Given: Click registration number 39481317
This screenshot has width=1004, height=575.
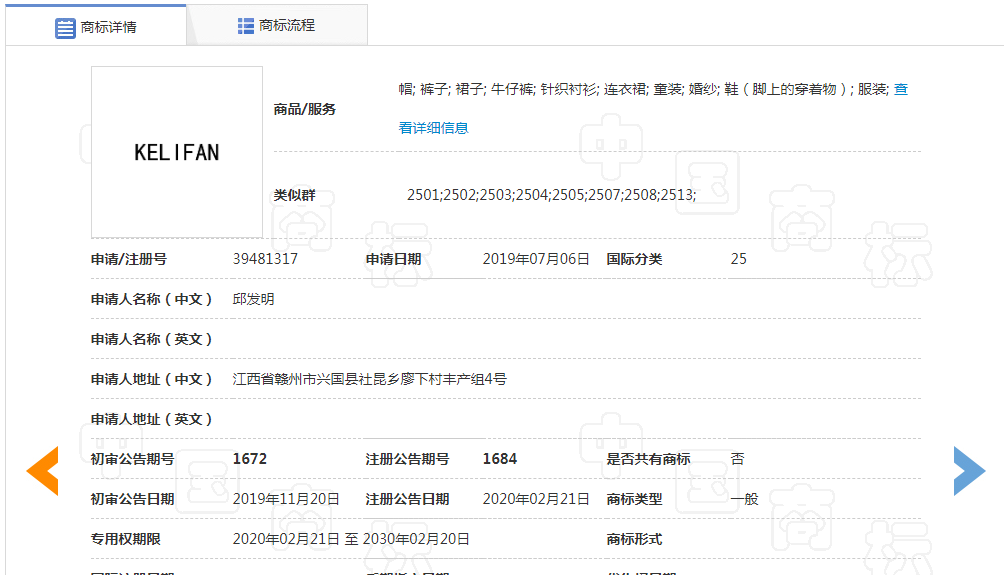Looking at the screenshot, I should point(265,259).
